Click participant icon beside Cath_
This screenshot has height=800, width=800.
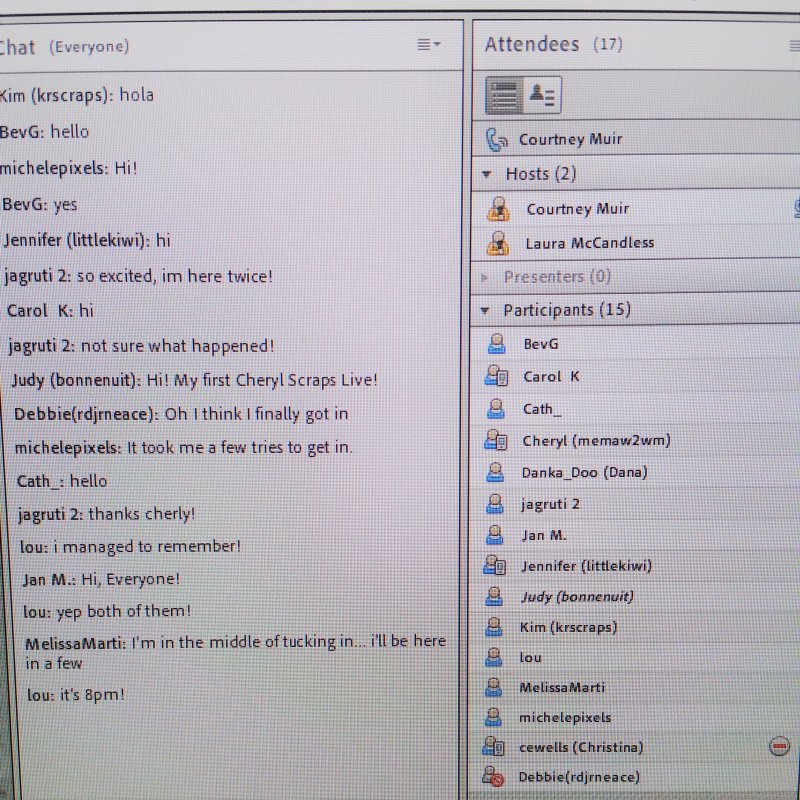495,409
